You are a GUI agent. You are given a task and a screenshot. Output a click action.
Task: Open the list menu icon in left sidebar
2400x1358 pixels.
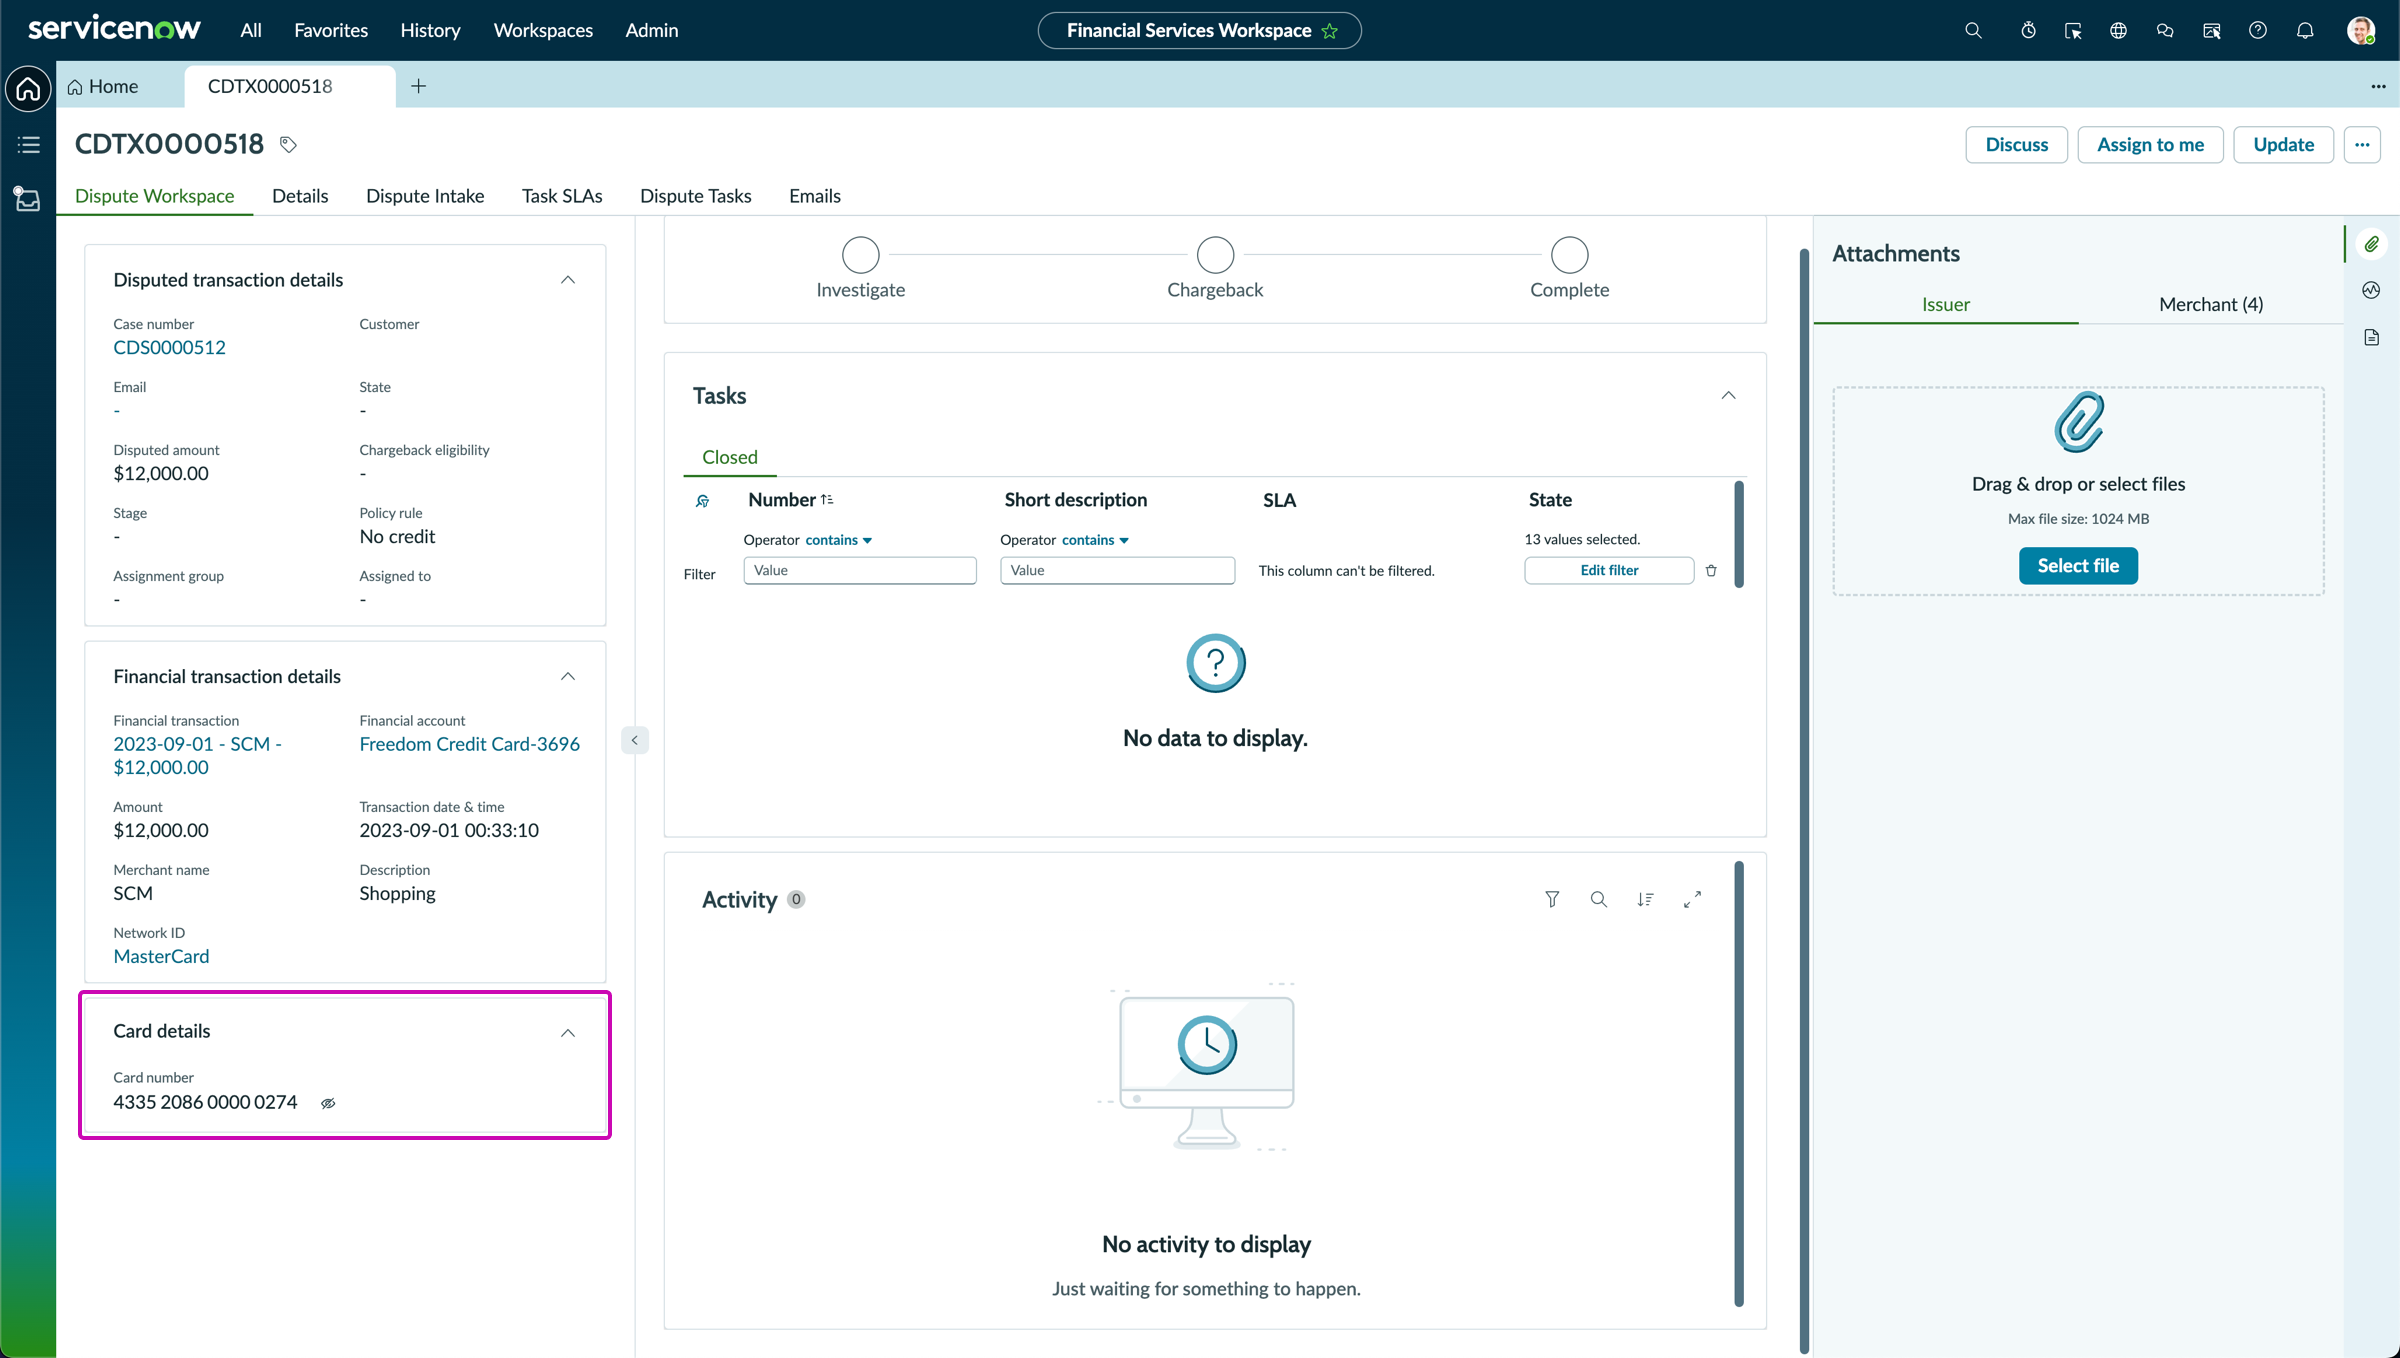(28, 145)
